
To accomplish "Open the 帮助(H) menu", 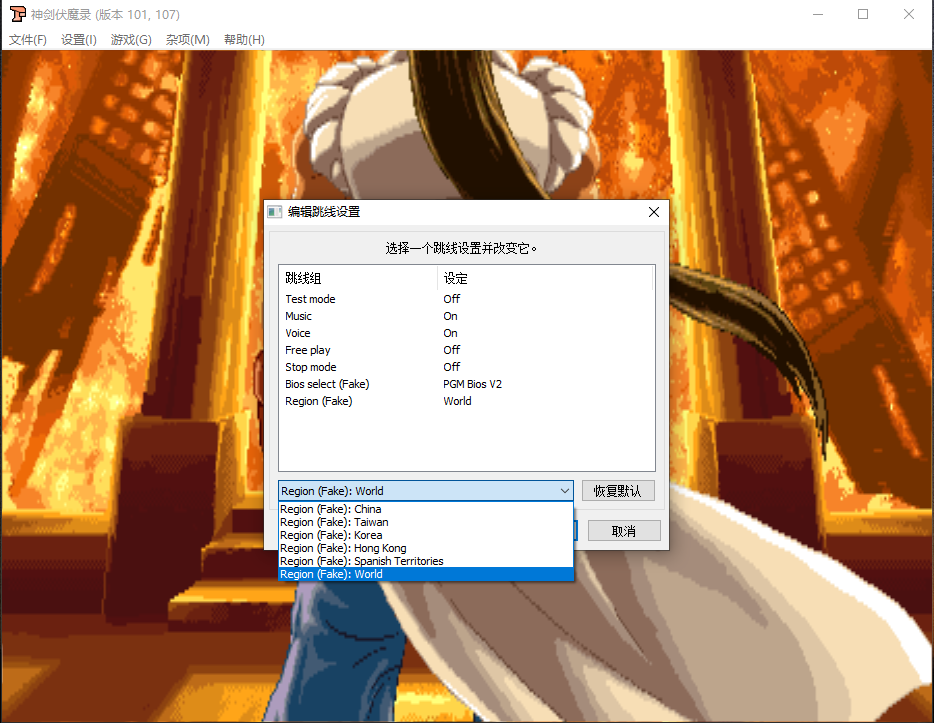I will coord(244,39).
